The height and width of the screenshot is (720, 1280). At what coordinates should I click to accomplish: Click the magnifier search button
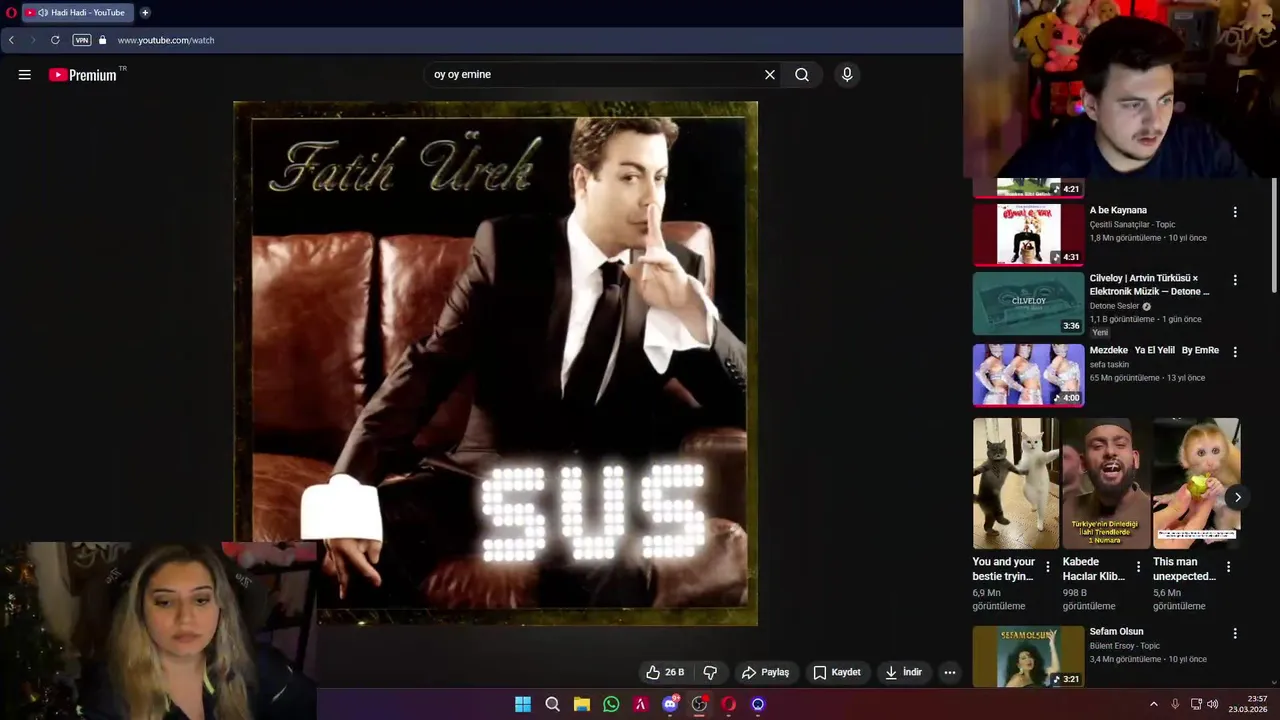click(802, 75)
